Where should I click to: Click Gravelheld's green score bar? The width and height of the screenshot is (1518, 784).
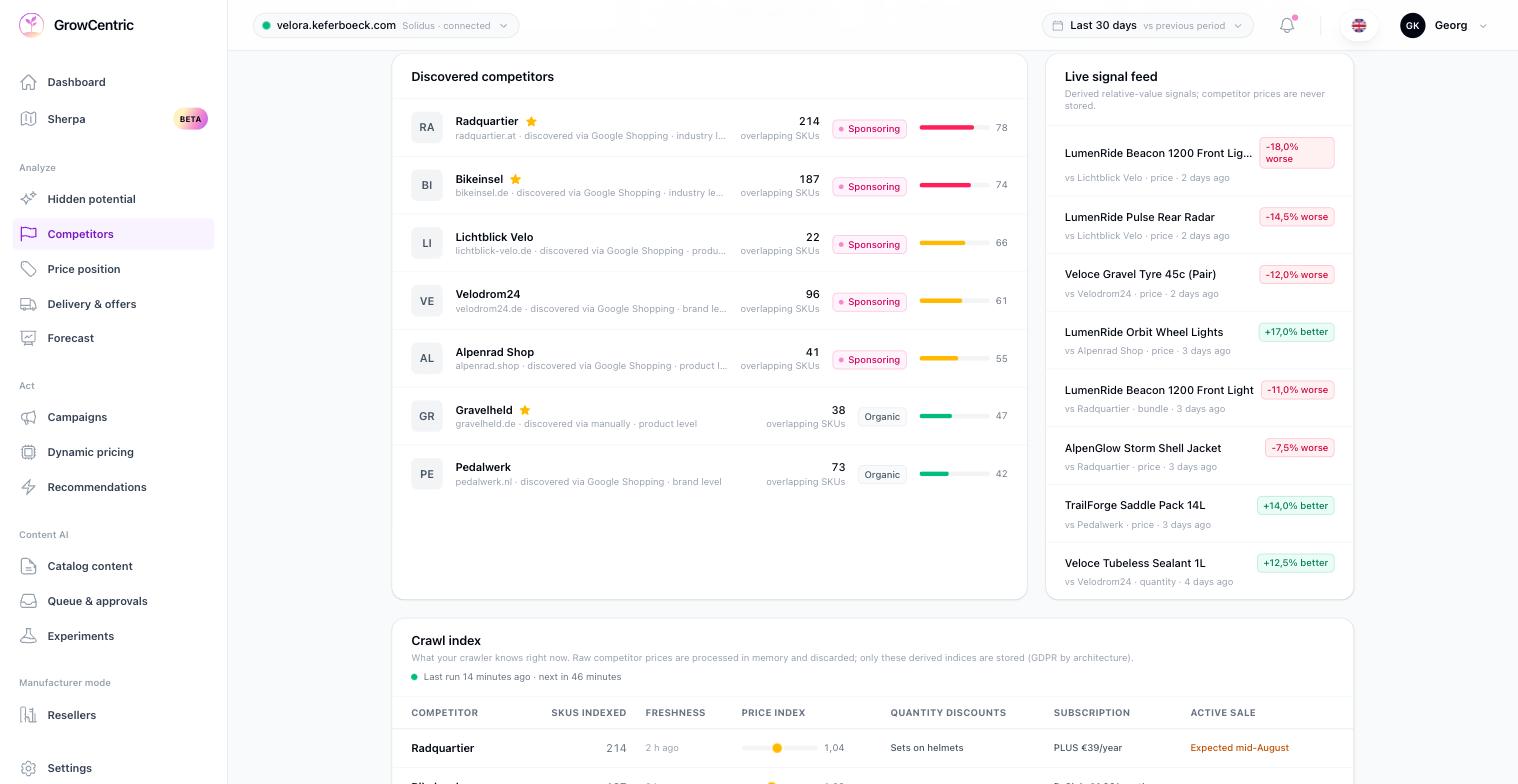954,416
